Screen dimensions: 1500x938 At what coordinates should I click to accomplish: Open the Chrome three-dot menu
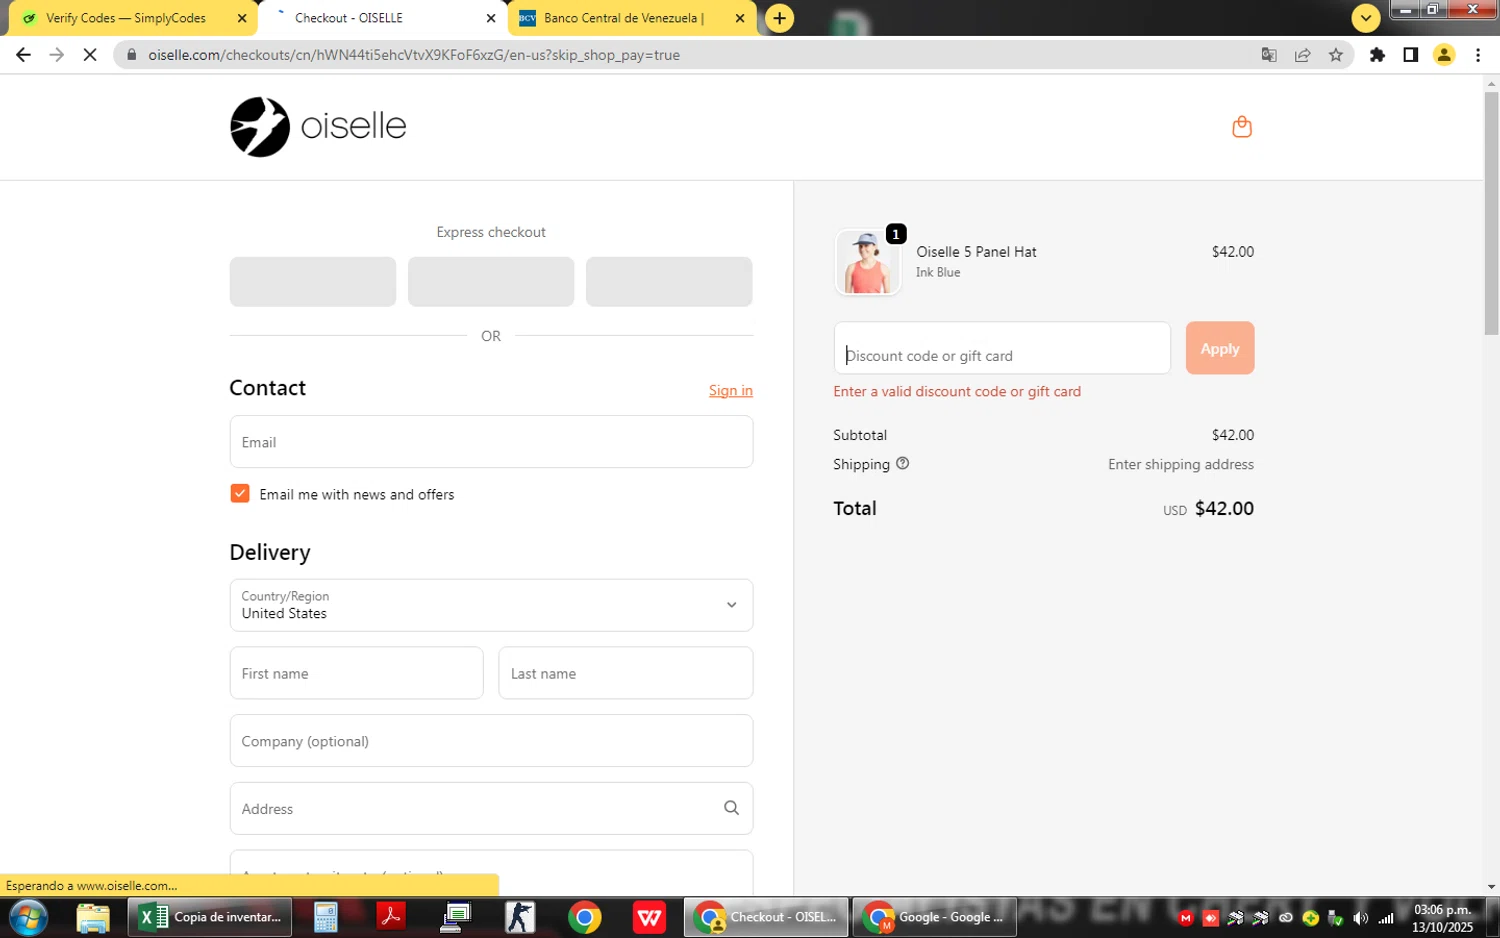pyautogui.click(x=1477, y=55)
